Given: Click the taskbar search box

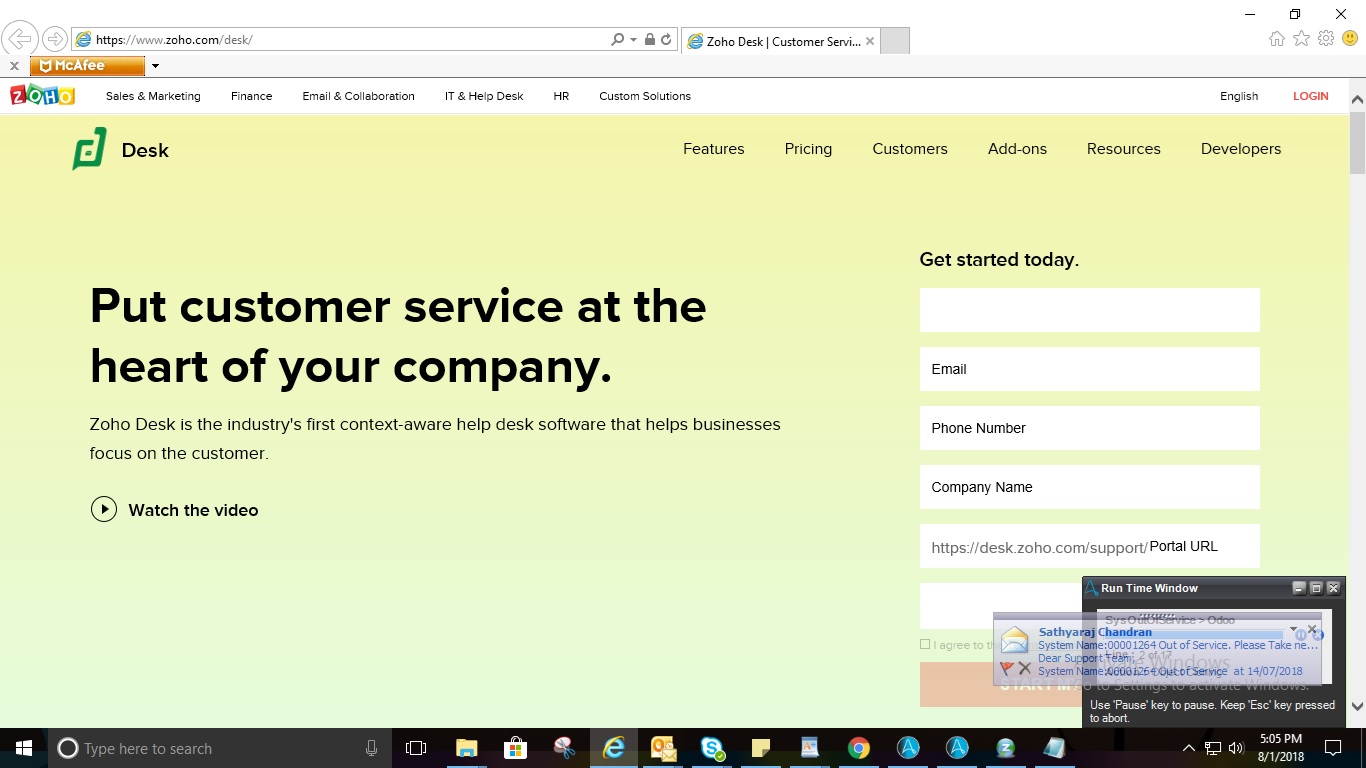Looking at the screenshot, I should (x=218, y=748).
